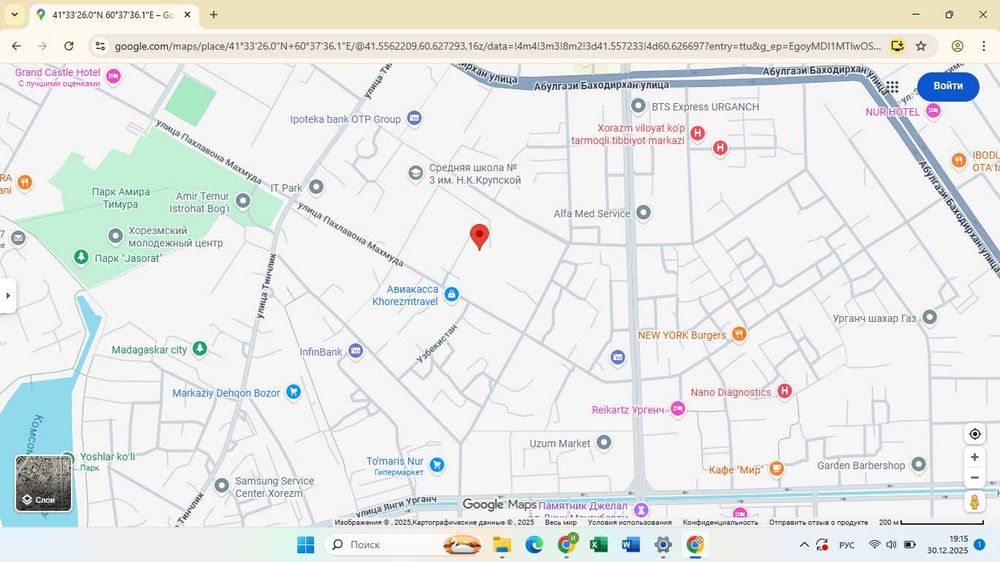Click Отправить отзыв о продукте link
1000x562 pixels.
coord(818,522)
